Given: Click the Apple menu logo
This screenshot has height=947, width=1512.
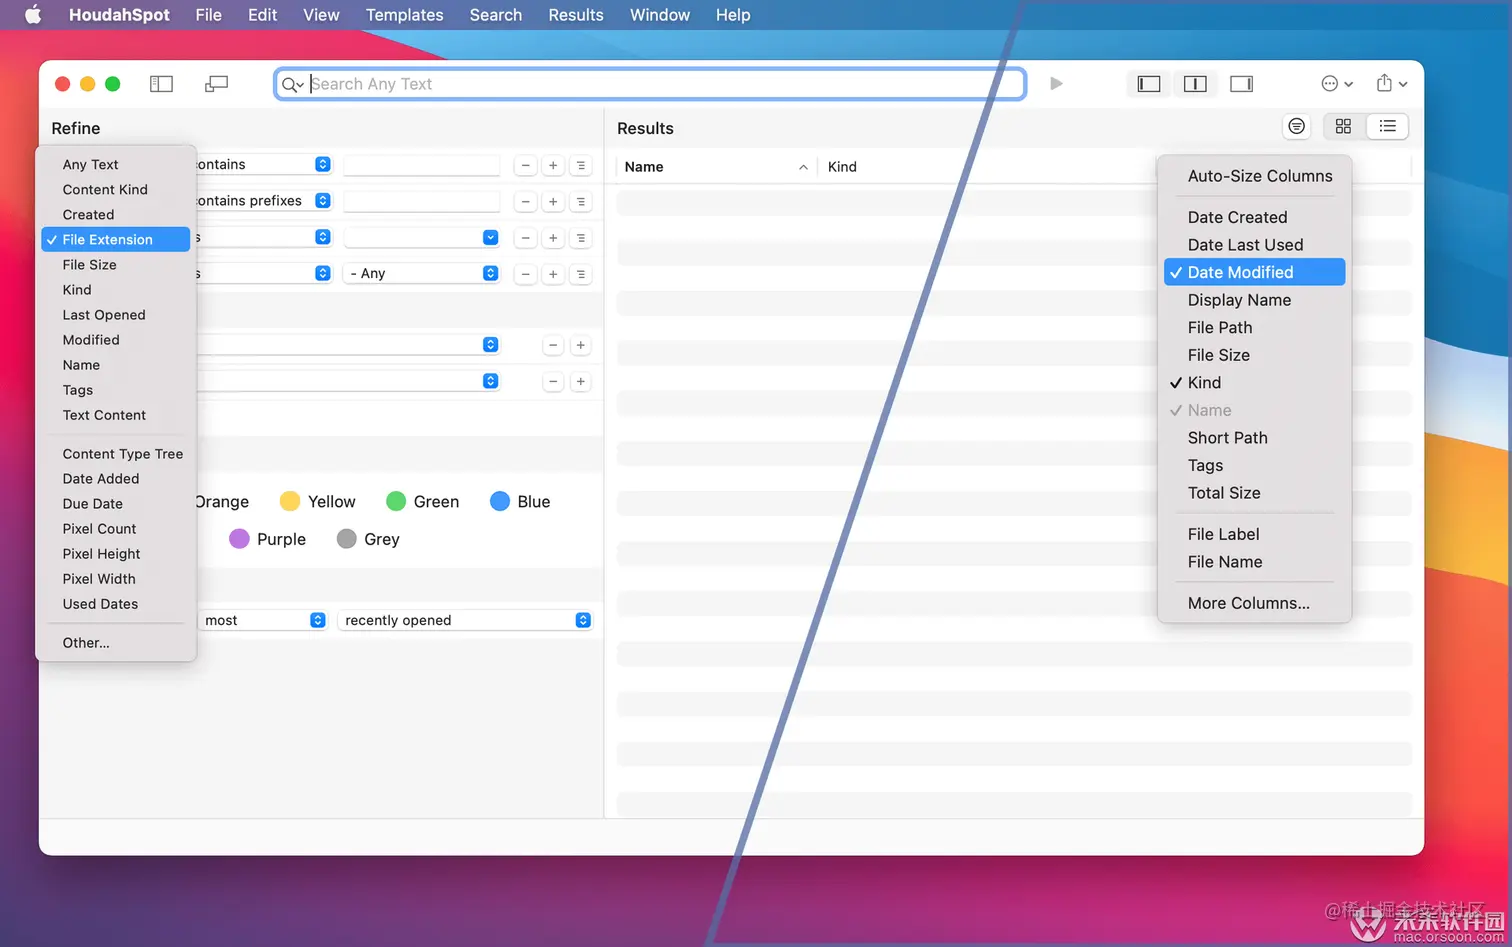Looking at the screenshot, I should (x=33, y=15).
